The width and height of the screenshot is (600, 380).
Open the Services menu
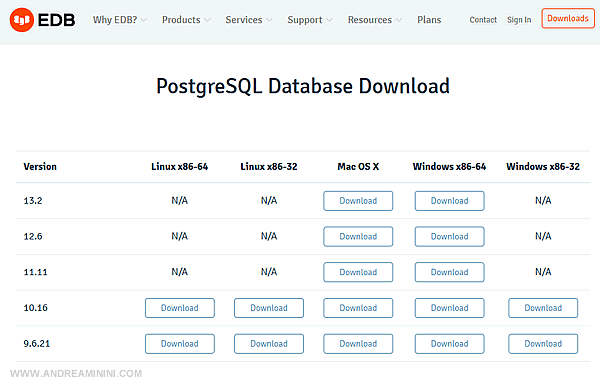244,20
